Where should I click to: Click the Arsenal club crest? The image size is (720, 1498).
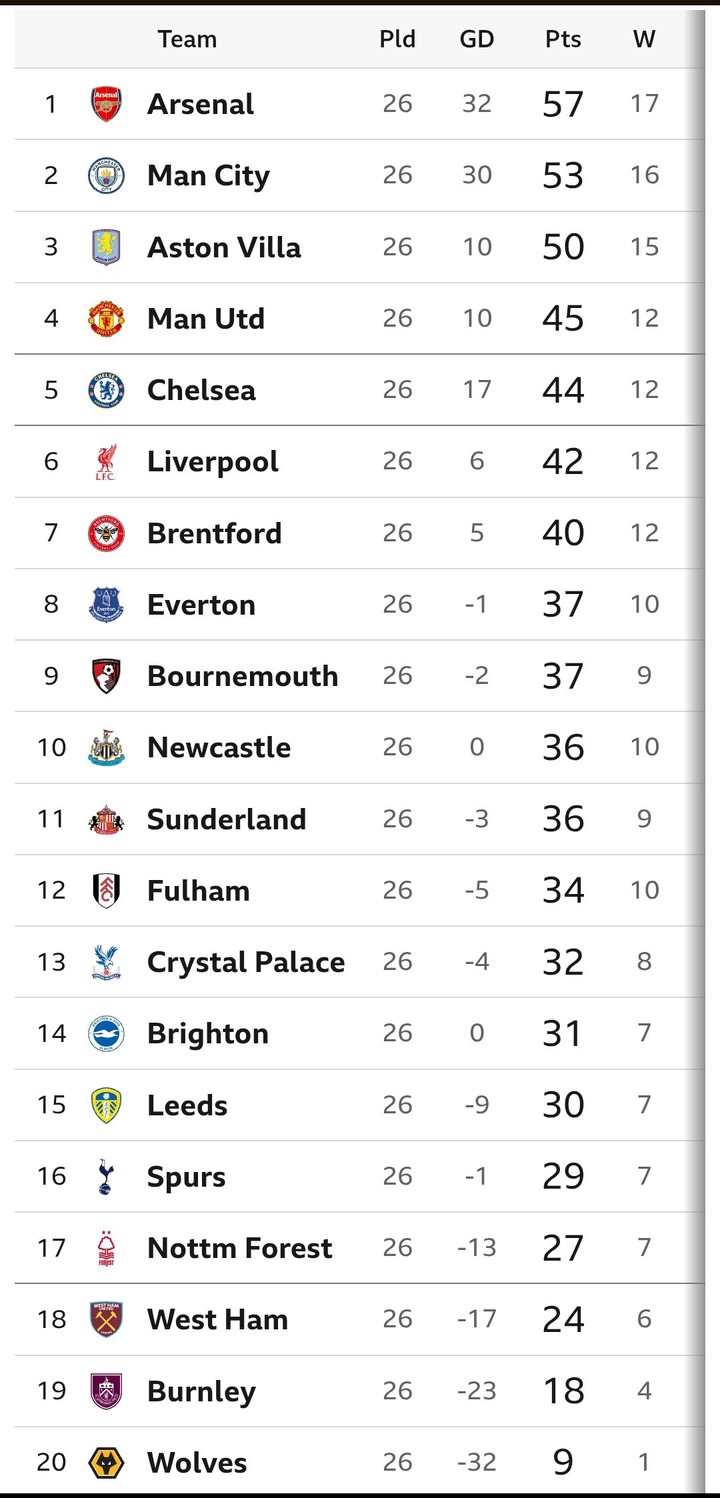pyautogui.click(x=106, y=104)
